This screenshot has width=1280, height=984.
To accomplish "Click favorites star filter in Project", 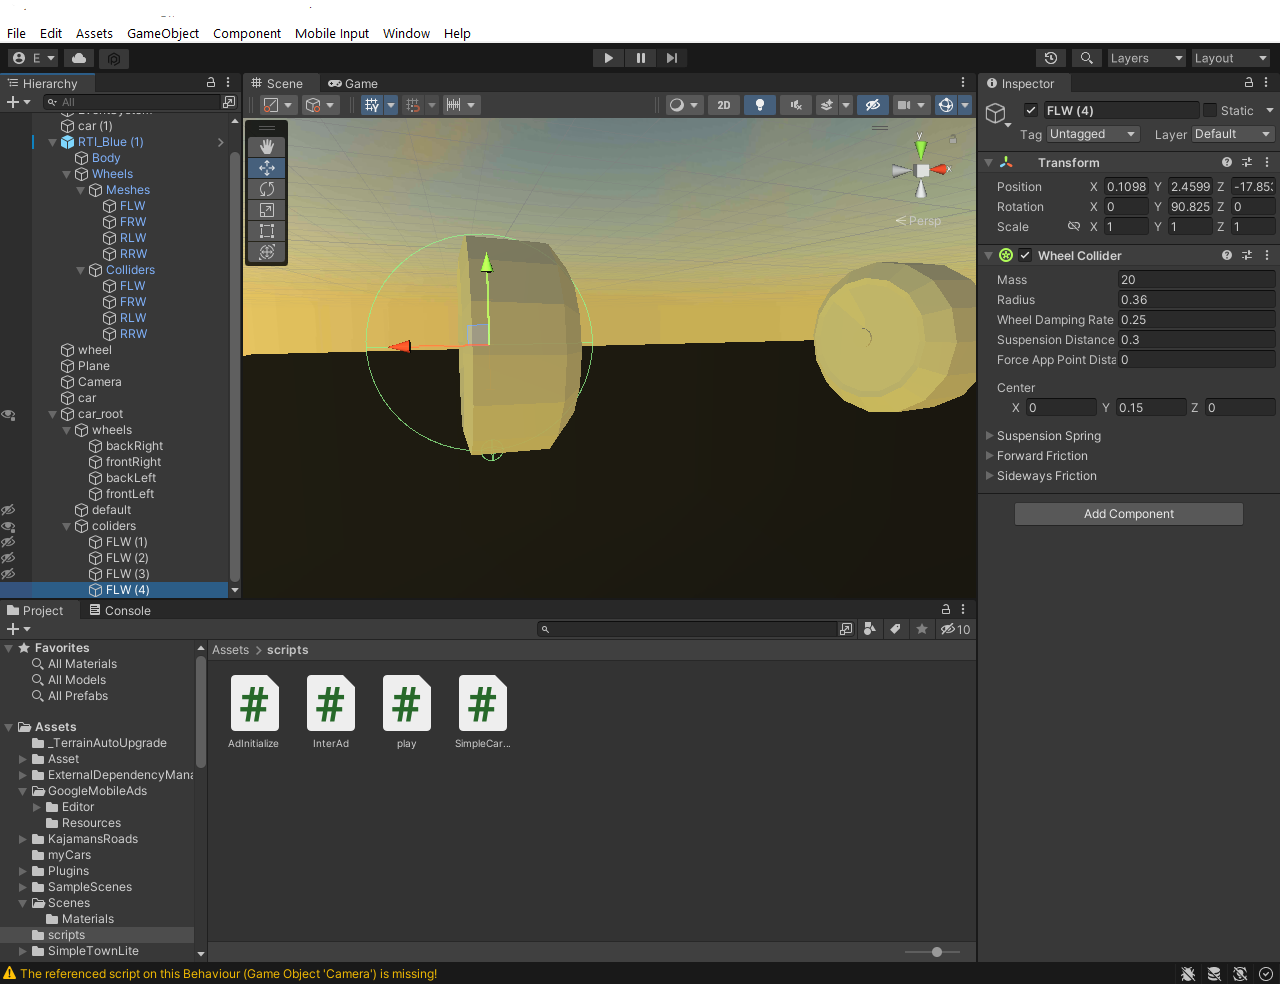I will click(x=922, y=629).
